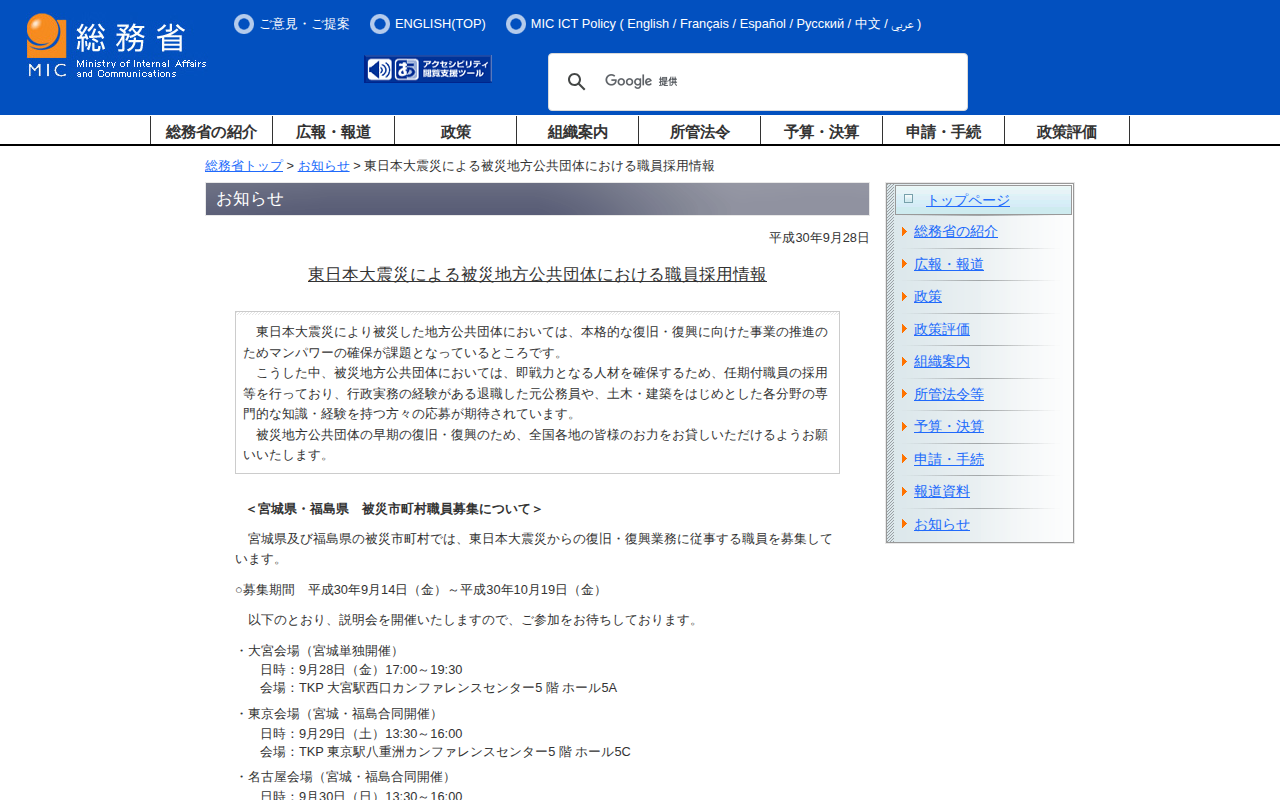Image resolution: width=1280 pixels, height=800 pixels.
Task: Click the search magnifier icon
Action: pos(577,82)
